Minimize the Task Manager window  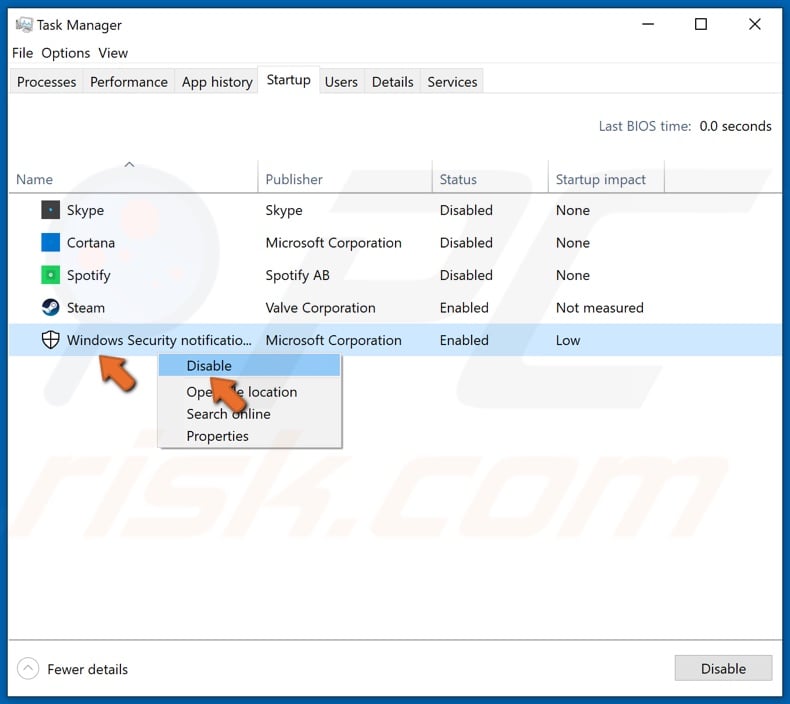[648, 24]
